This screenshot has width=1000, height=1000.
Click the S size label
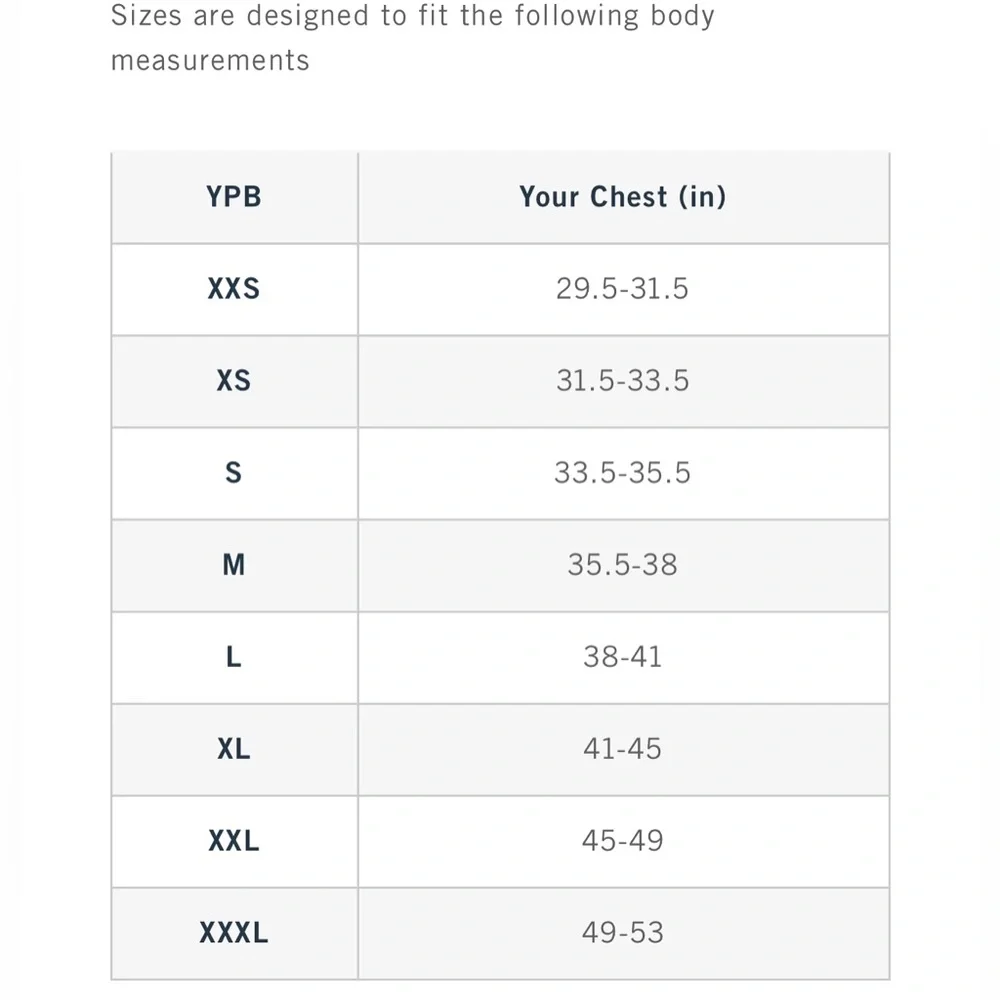(234, 473)
